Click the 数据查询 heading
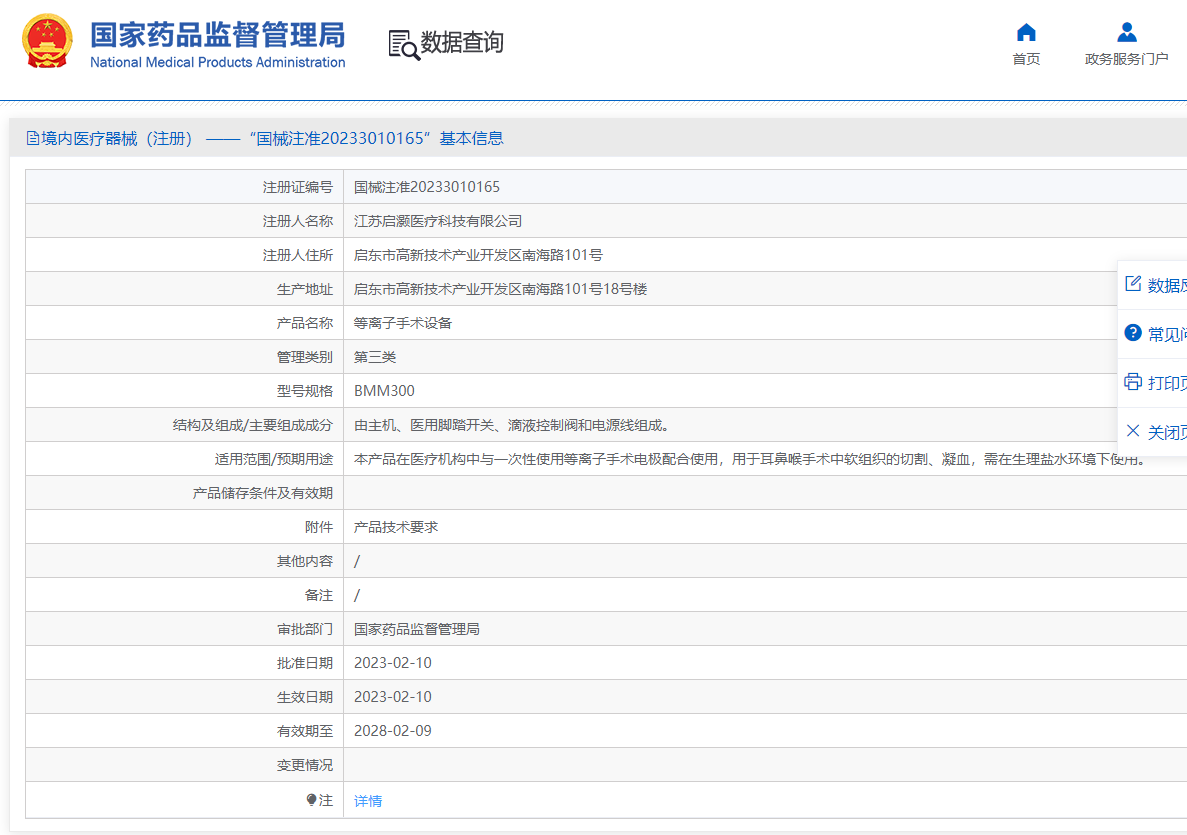The image size is (1187, 835). [462, 42]
